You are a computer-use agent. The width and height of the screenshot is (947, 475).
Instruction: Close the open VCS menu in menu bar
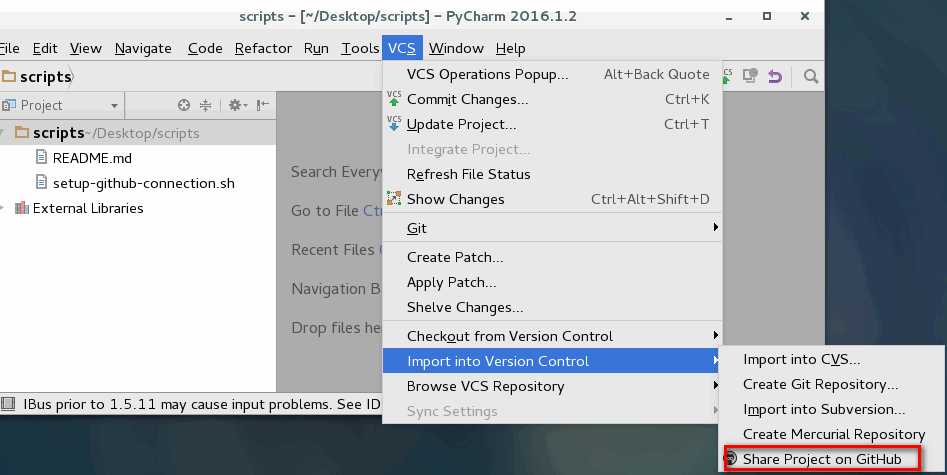402,48
